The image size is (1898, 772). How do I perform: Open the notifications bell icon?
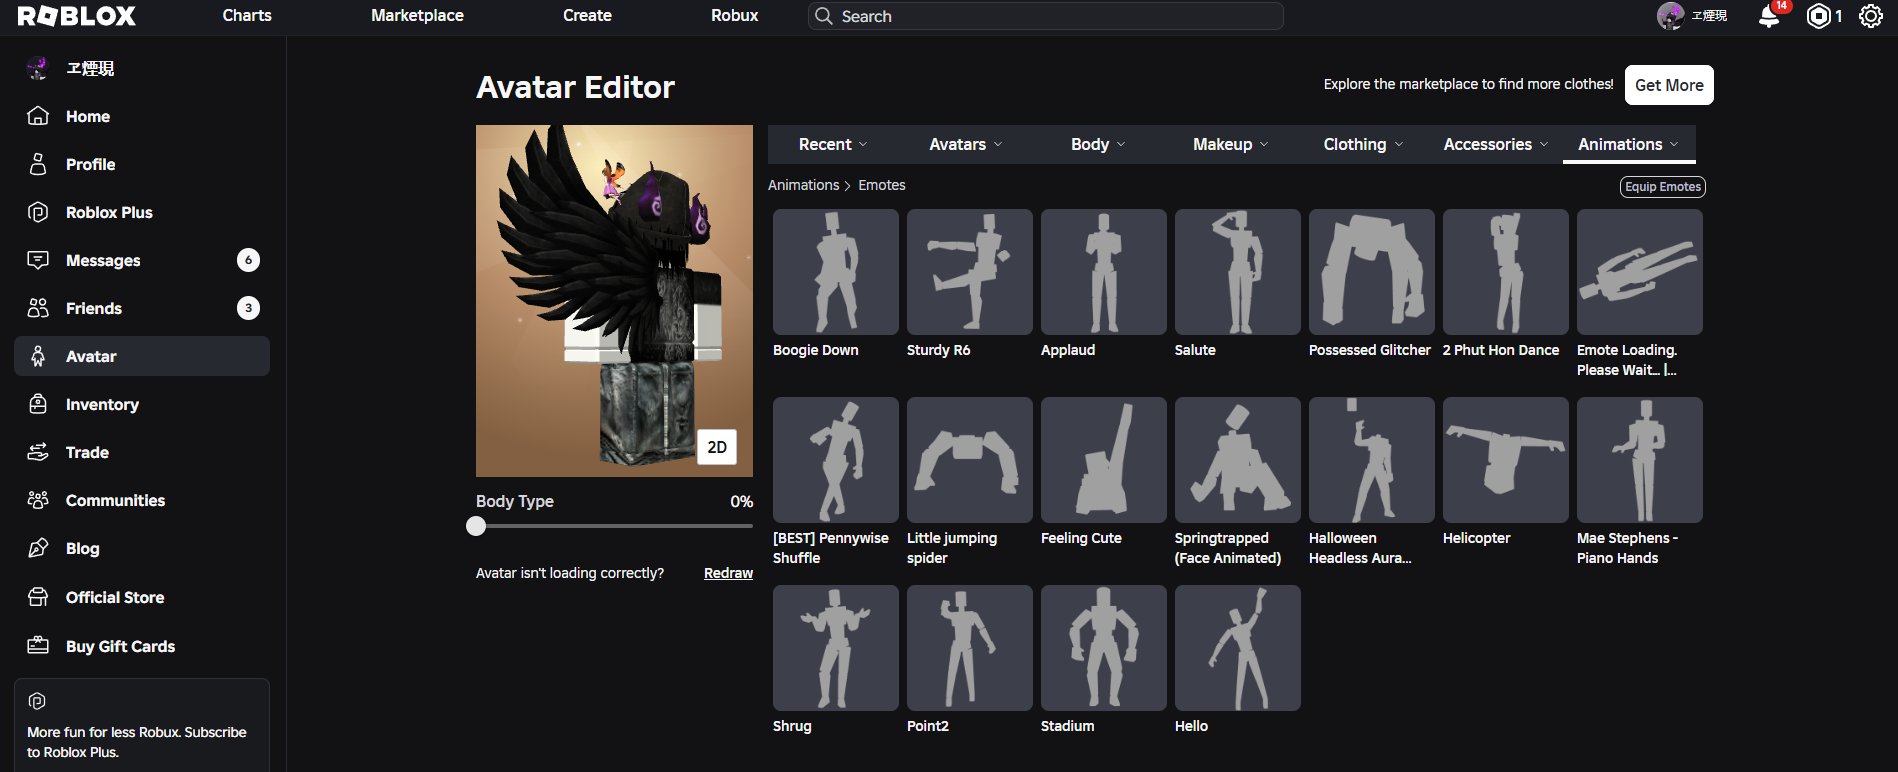click(1769, 16)
